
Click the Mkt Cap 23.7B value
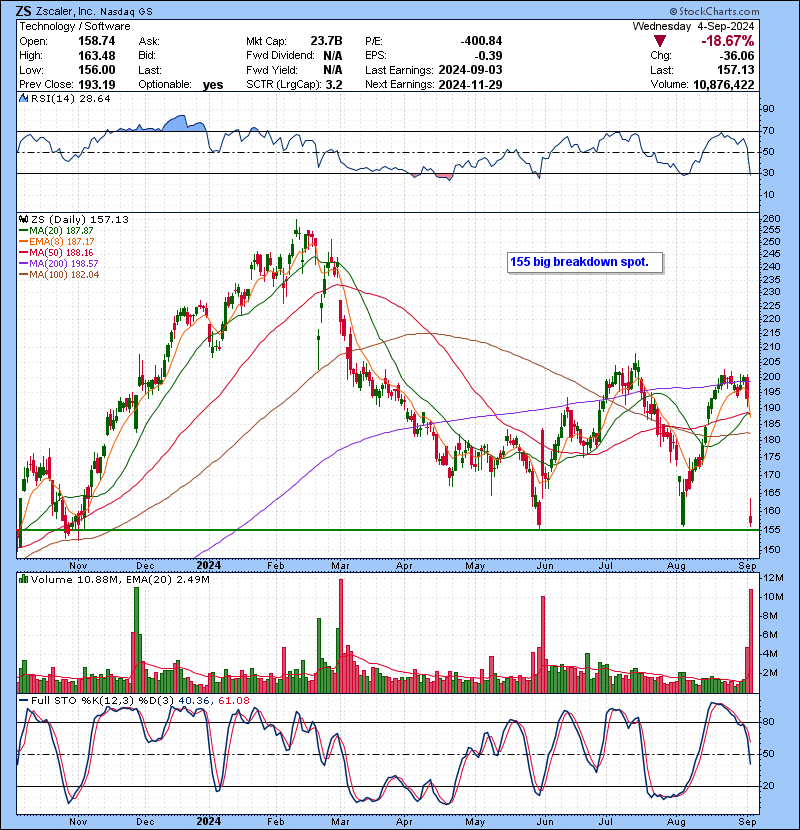point(326,41)
